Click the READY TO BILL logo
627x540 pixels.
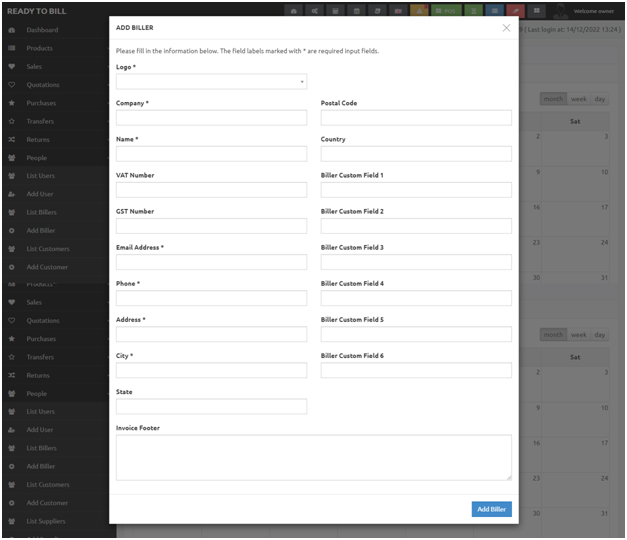coord(36,11)
